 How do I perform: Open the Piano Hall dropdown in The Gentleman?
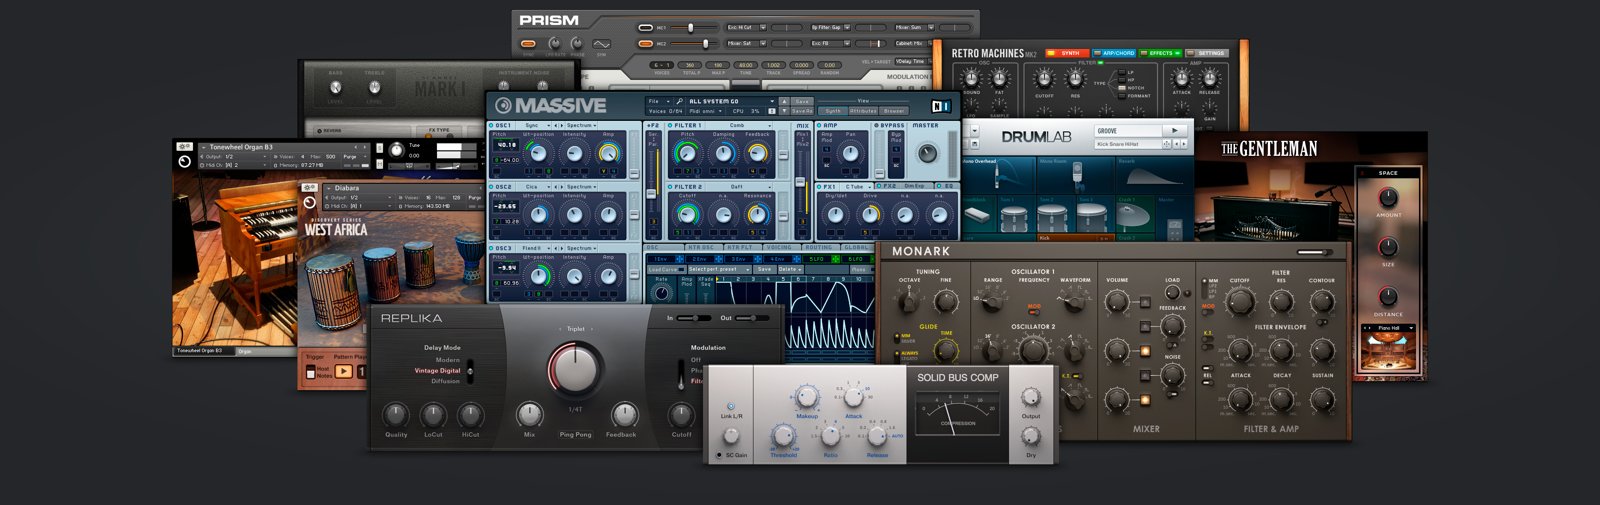tap(1388, 328)
